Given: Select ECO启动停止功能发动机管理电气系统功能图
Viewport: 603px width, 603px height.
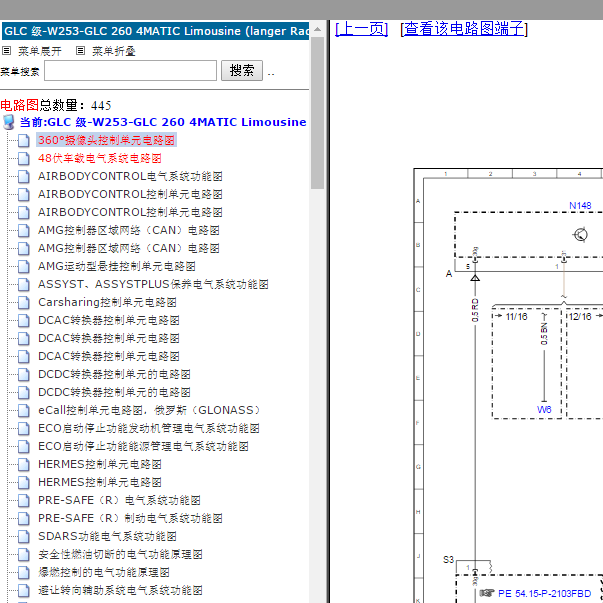Looking at the screenshot, I should [148, 428].
